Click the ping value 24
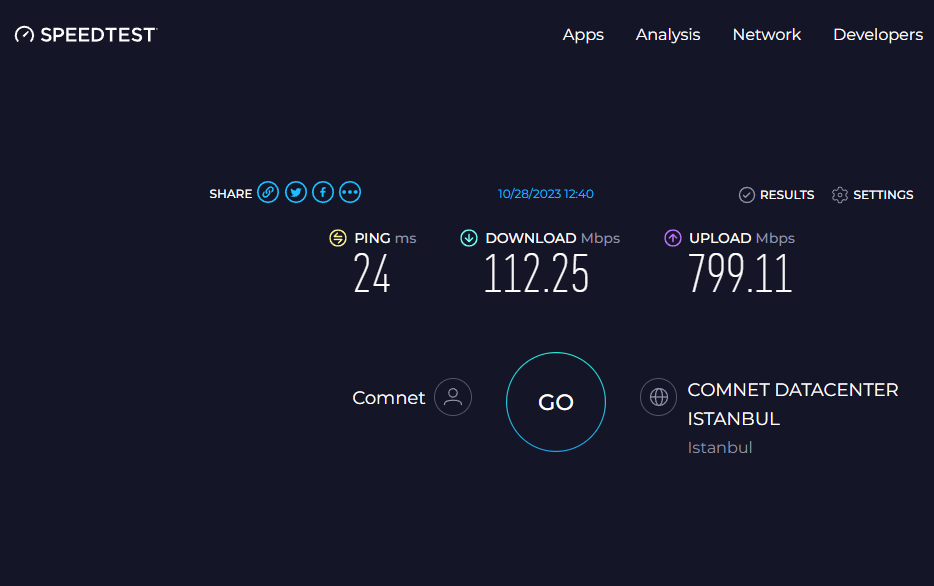This screenshot has width=934, height=586. [372, 273]
